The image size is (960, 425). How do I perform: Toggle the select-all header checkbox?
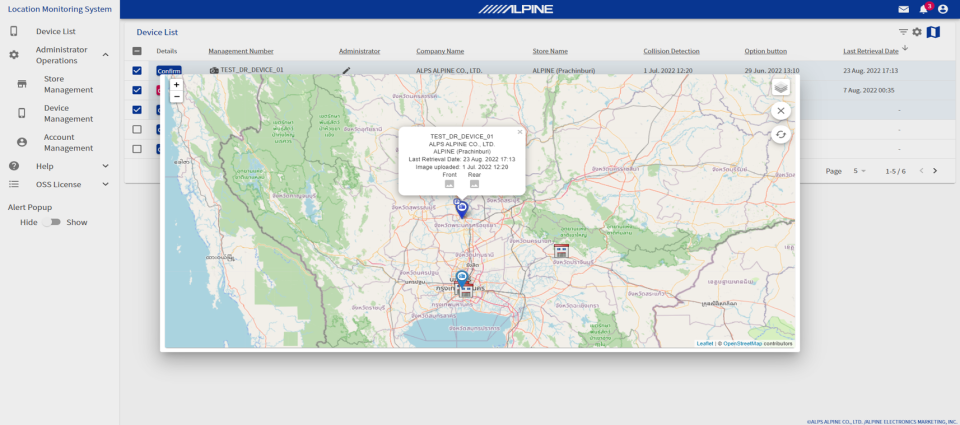137,51
